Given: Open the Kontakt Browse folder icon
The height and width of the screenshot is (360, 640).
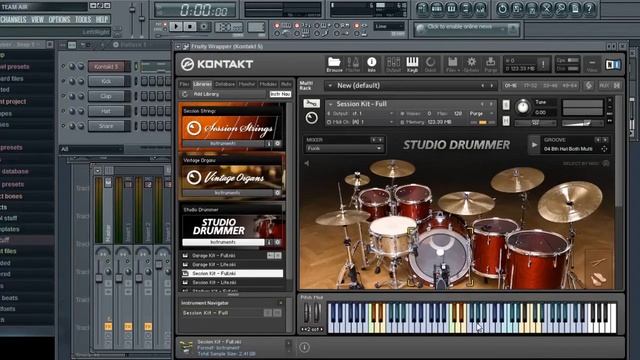Looking at the screenshot, I should pyautogui.click(x=334, y=64).
